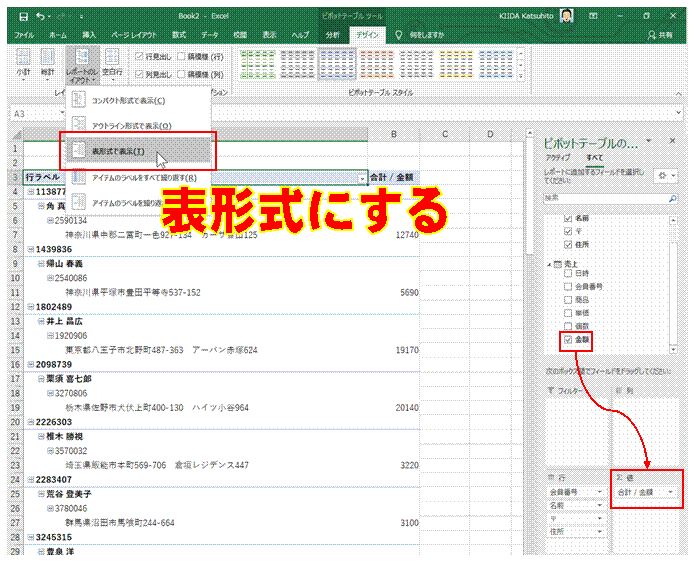The width and height of the screenshot is (698, 562).
Task: Click the green pivot style thumbnail
Action: tap(258, 65)
